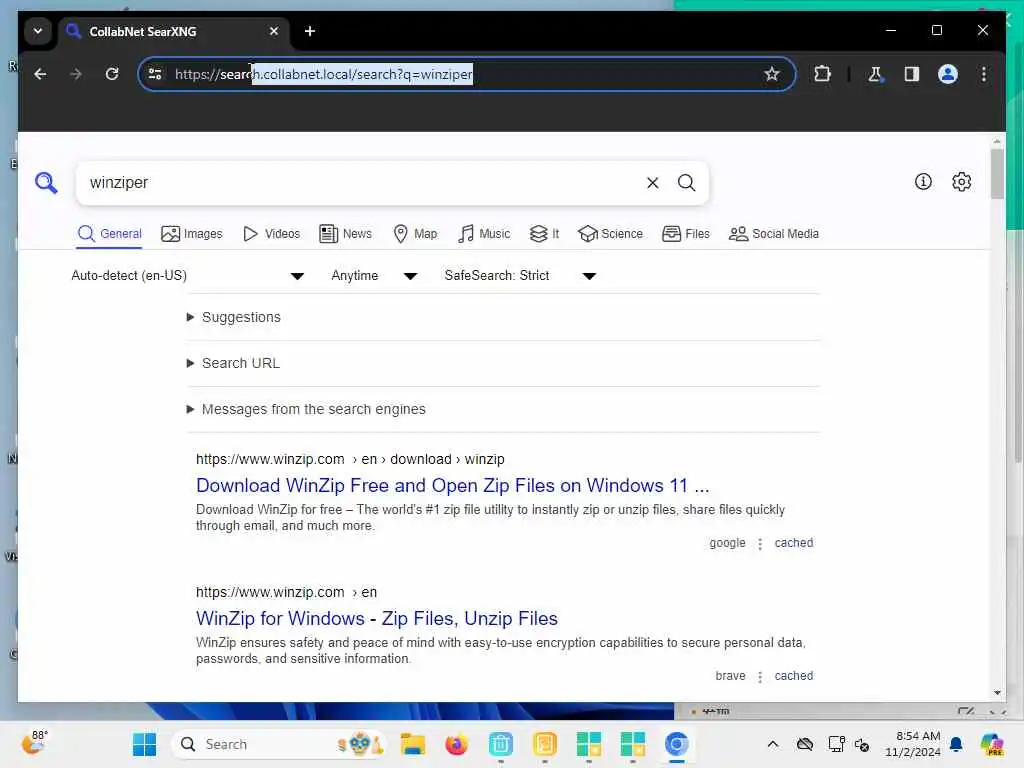1024x768 pixels.
Task: Show hidden system tray icons
Action: point(773,744)
